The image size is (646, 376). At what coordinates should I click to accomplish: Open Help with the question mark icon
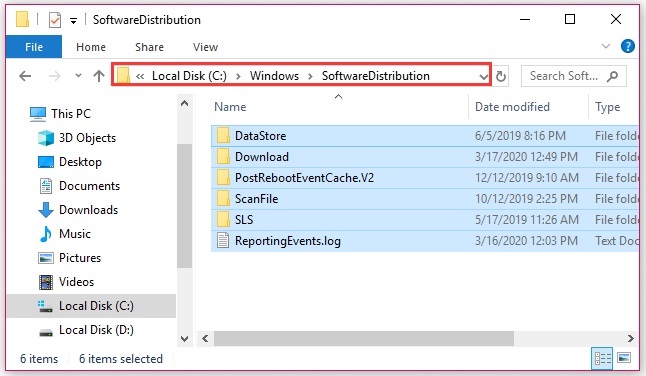pyautogui.click(x=627, y=46)
